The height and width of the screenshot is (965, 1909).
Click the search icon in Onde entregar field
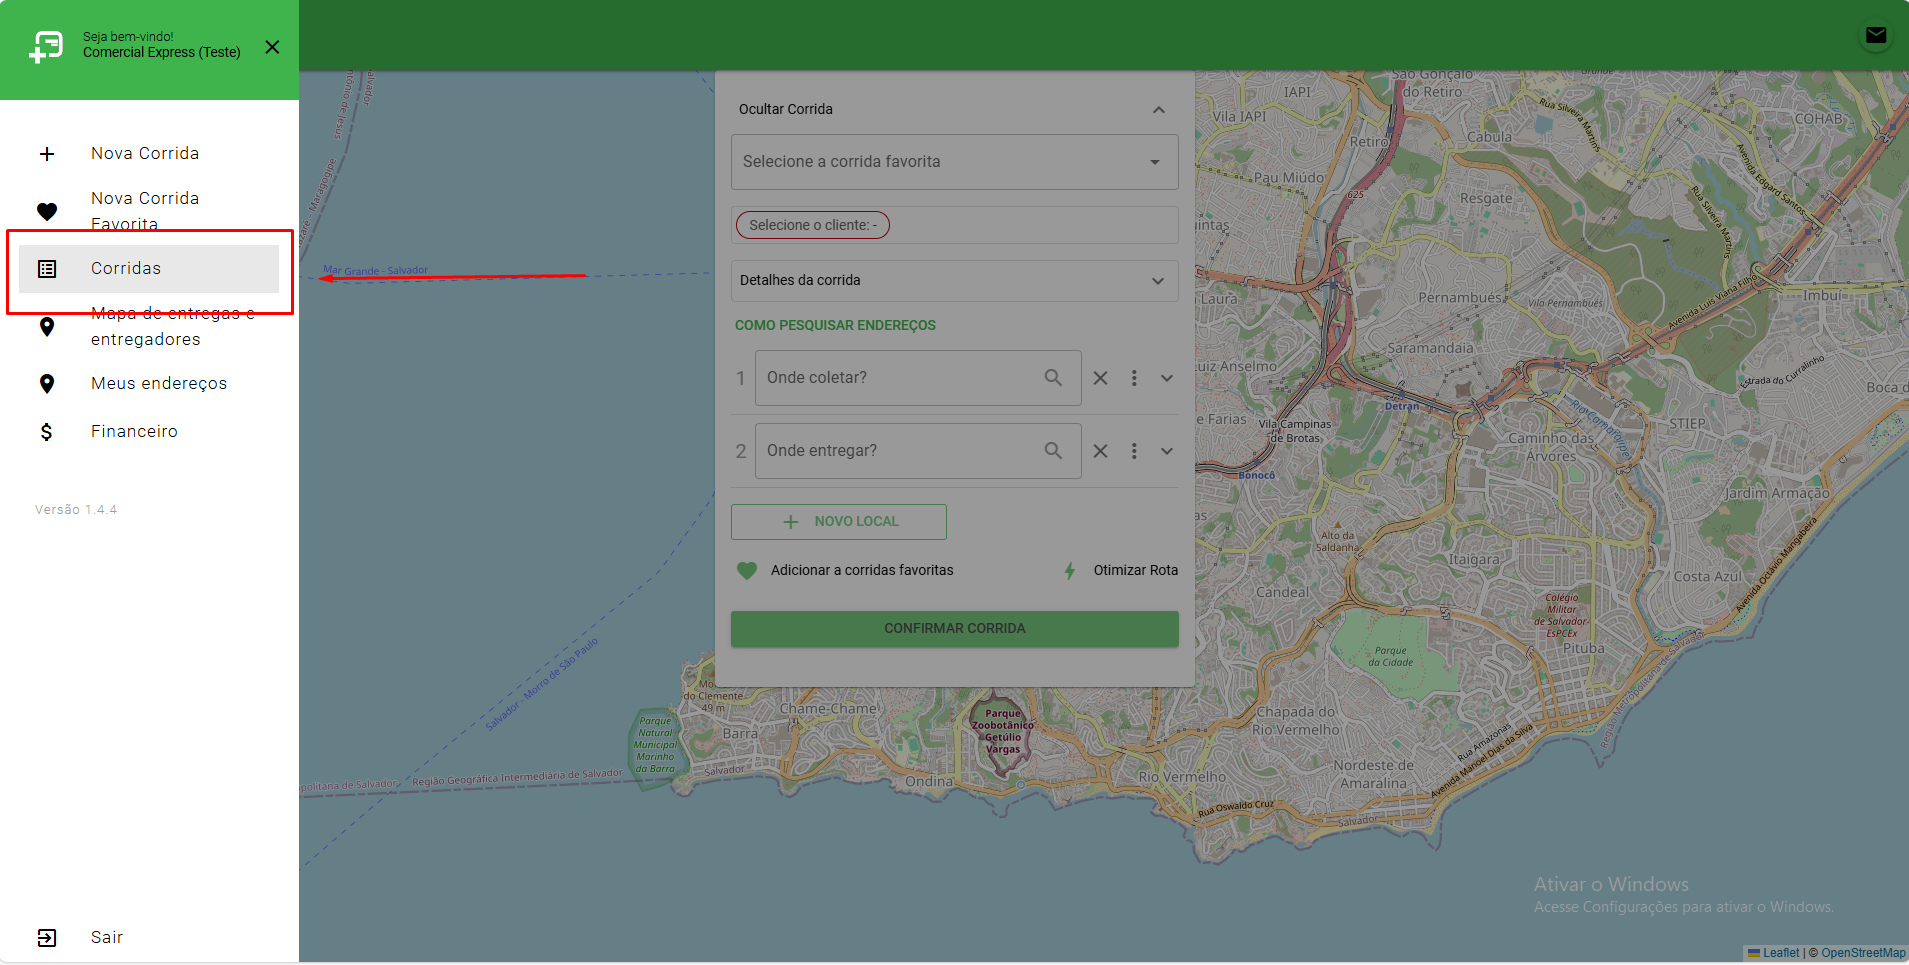click(1053, 451)
